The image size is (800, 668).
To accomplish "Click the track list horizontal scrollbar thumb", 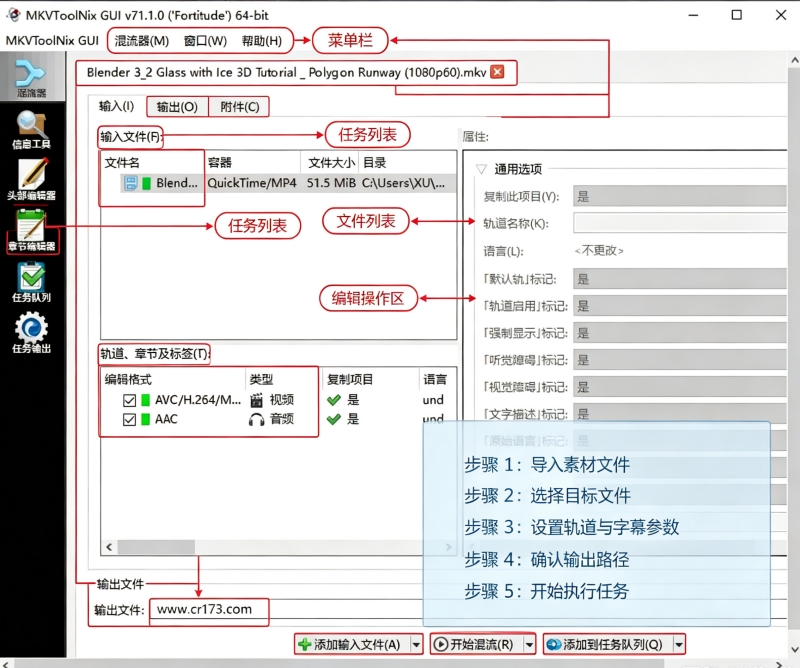I will [156, 547].
